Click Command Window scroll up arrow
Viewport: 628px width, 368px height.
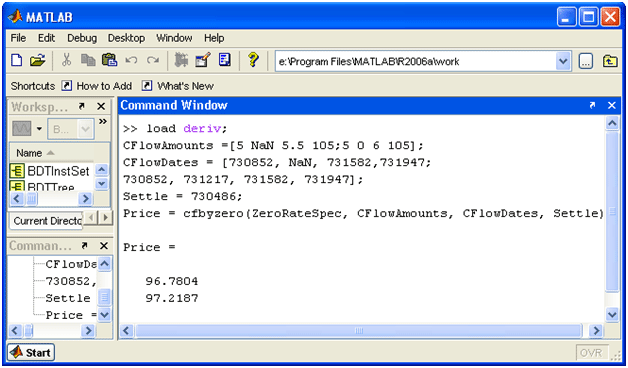[612, 123]
